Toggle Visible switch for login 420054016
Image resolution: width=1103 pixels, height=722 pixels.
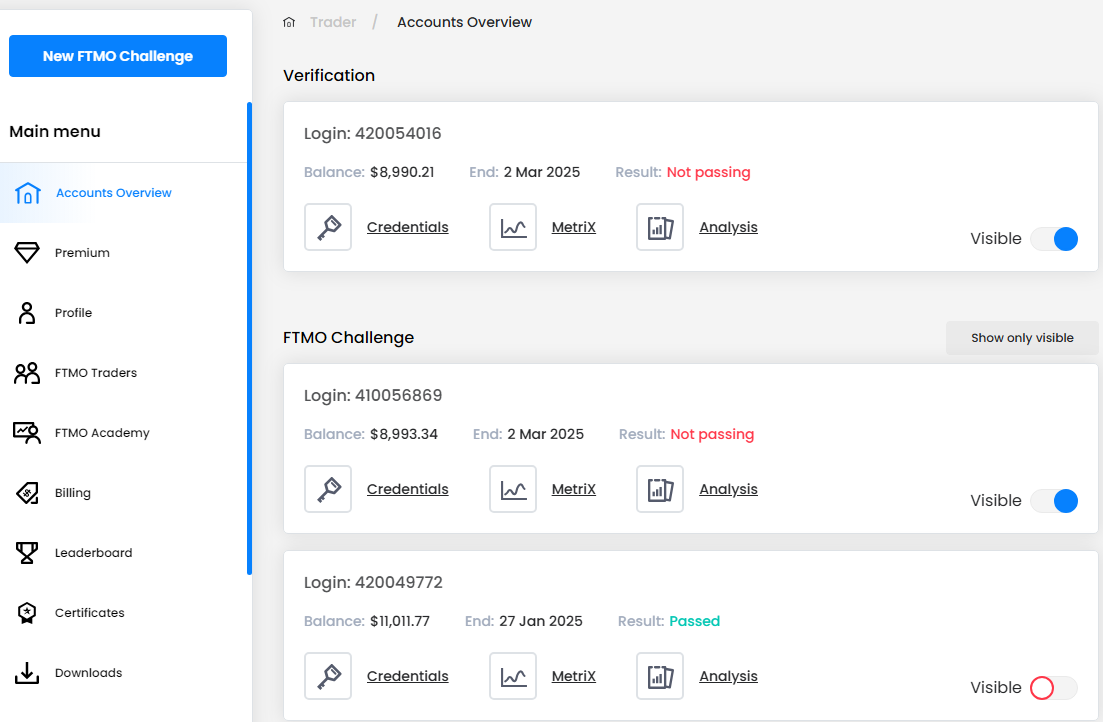click(x=1054, y=239)
